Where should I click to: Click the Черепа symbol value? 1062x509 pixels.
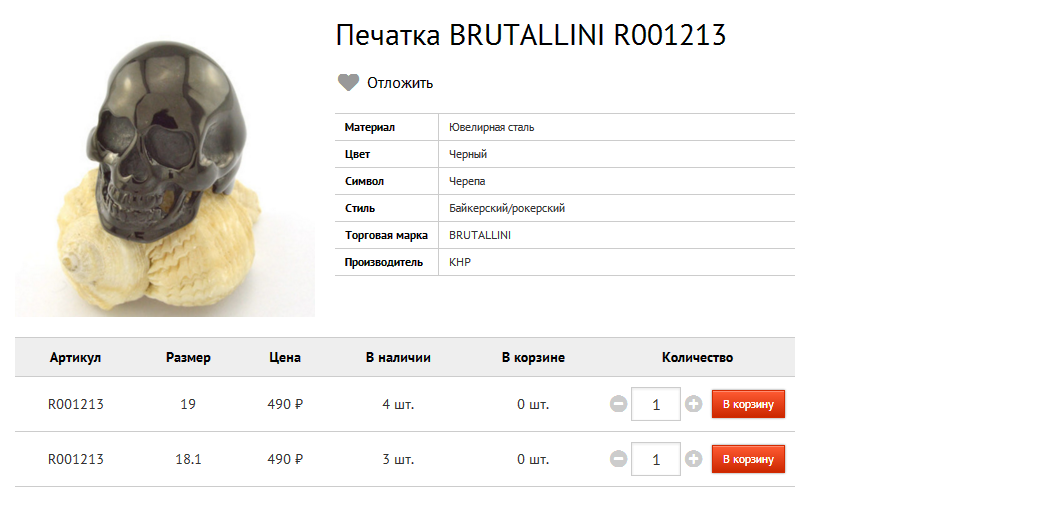[467, 182]
